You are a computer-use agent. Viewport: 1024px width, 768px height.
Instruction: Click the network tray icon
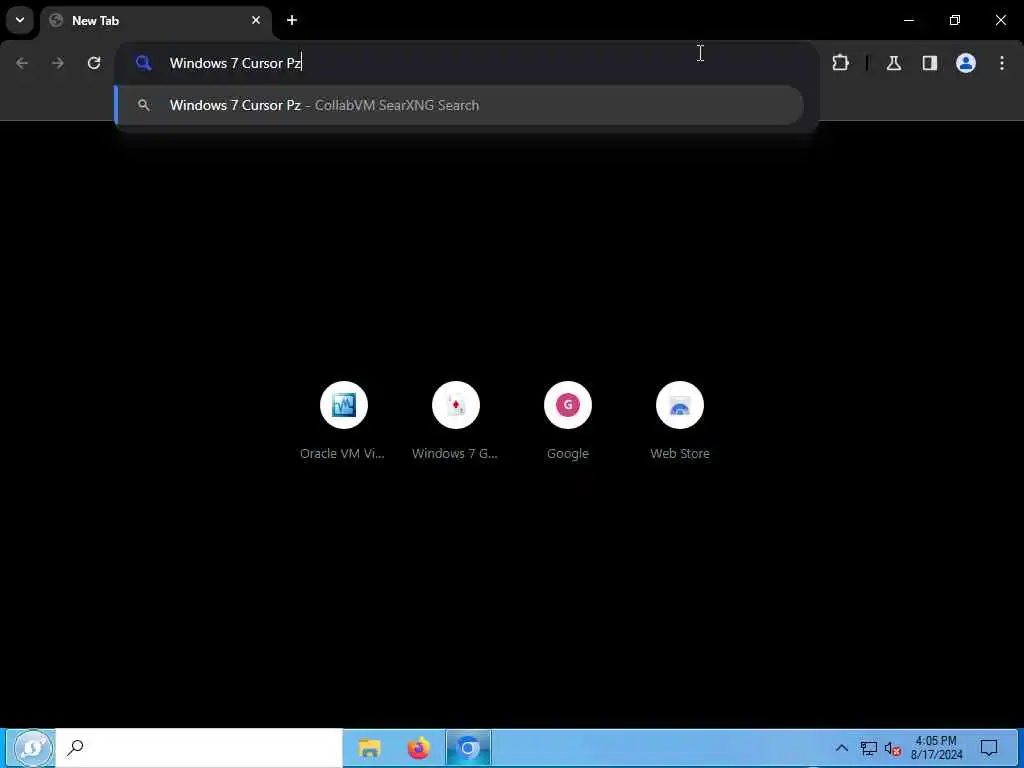(869, 748)
